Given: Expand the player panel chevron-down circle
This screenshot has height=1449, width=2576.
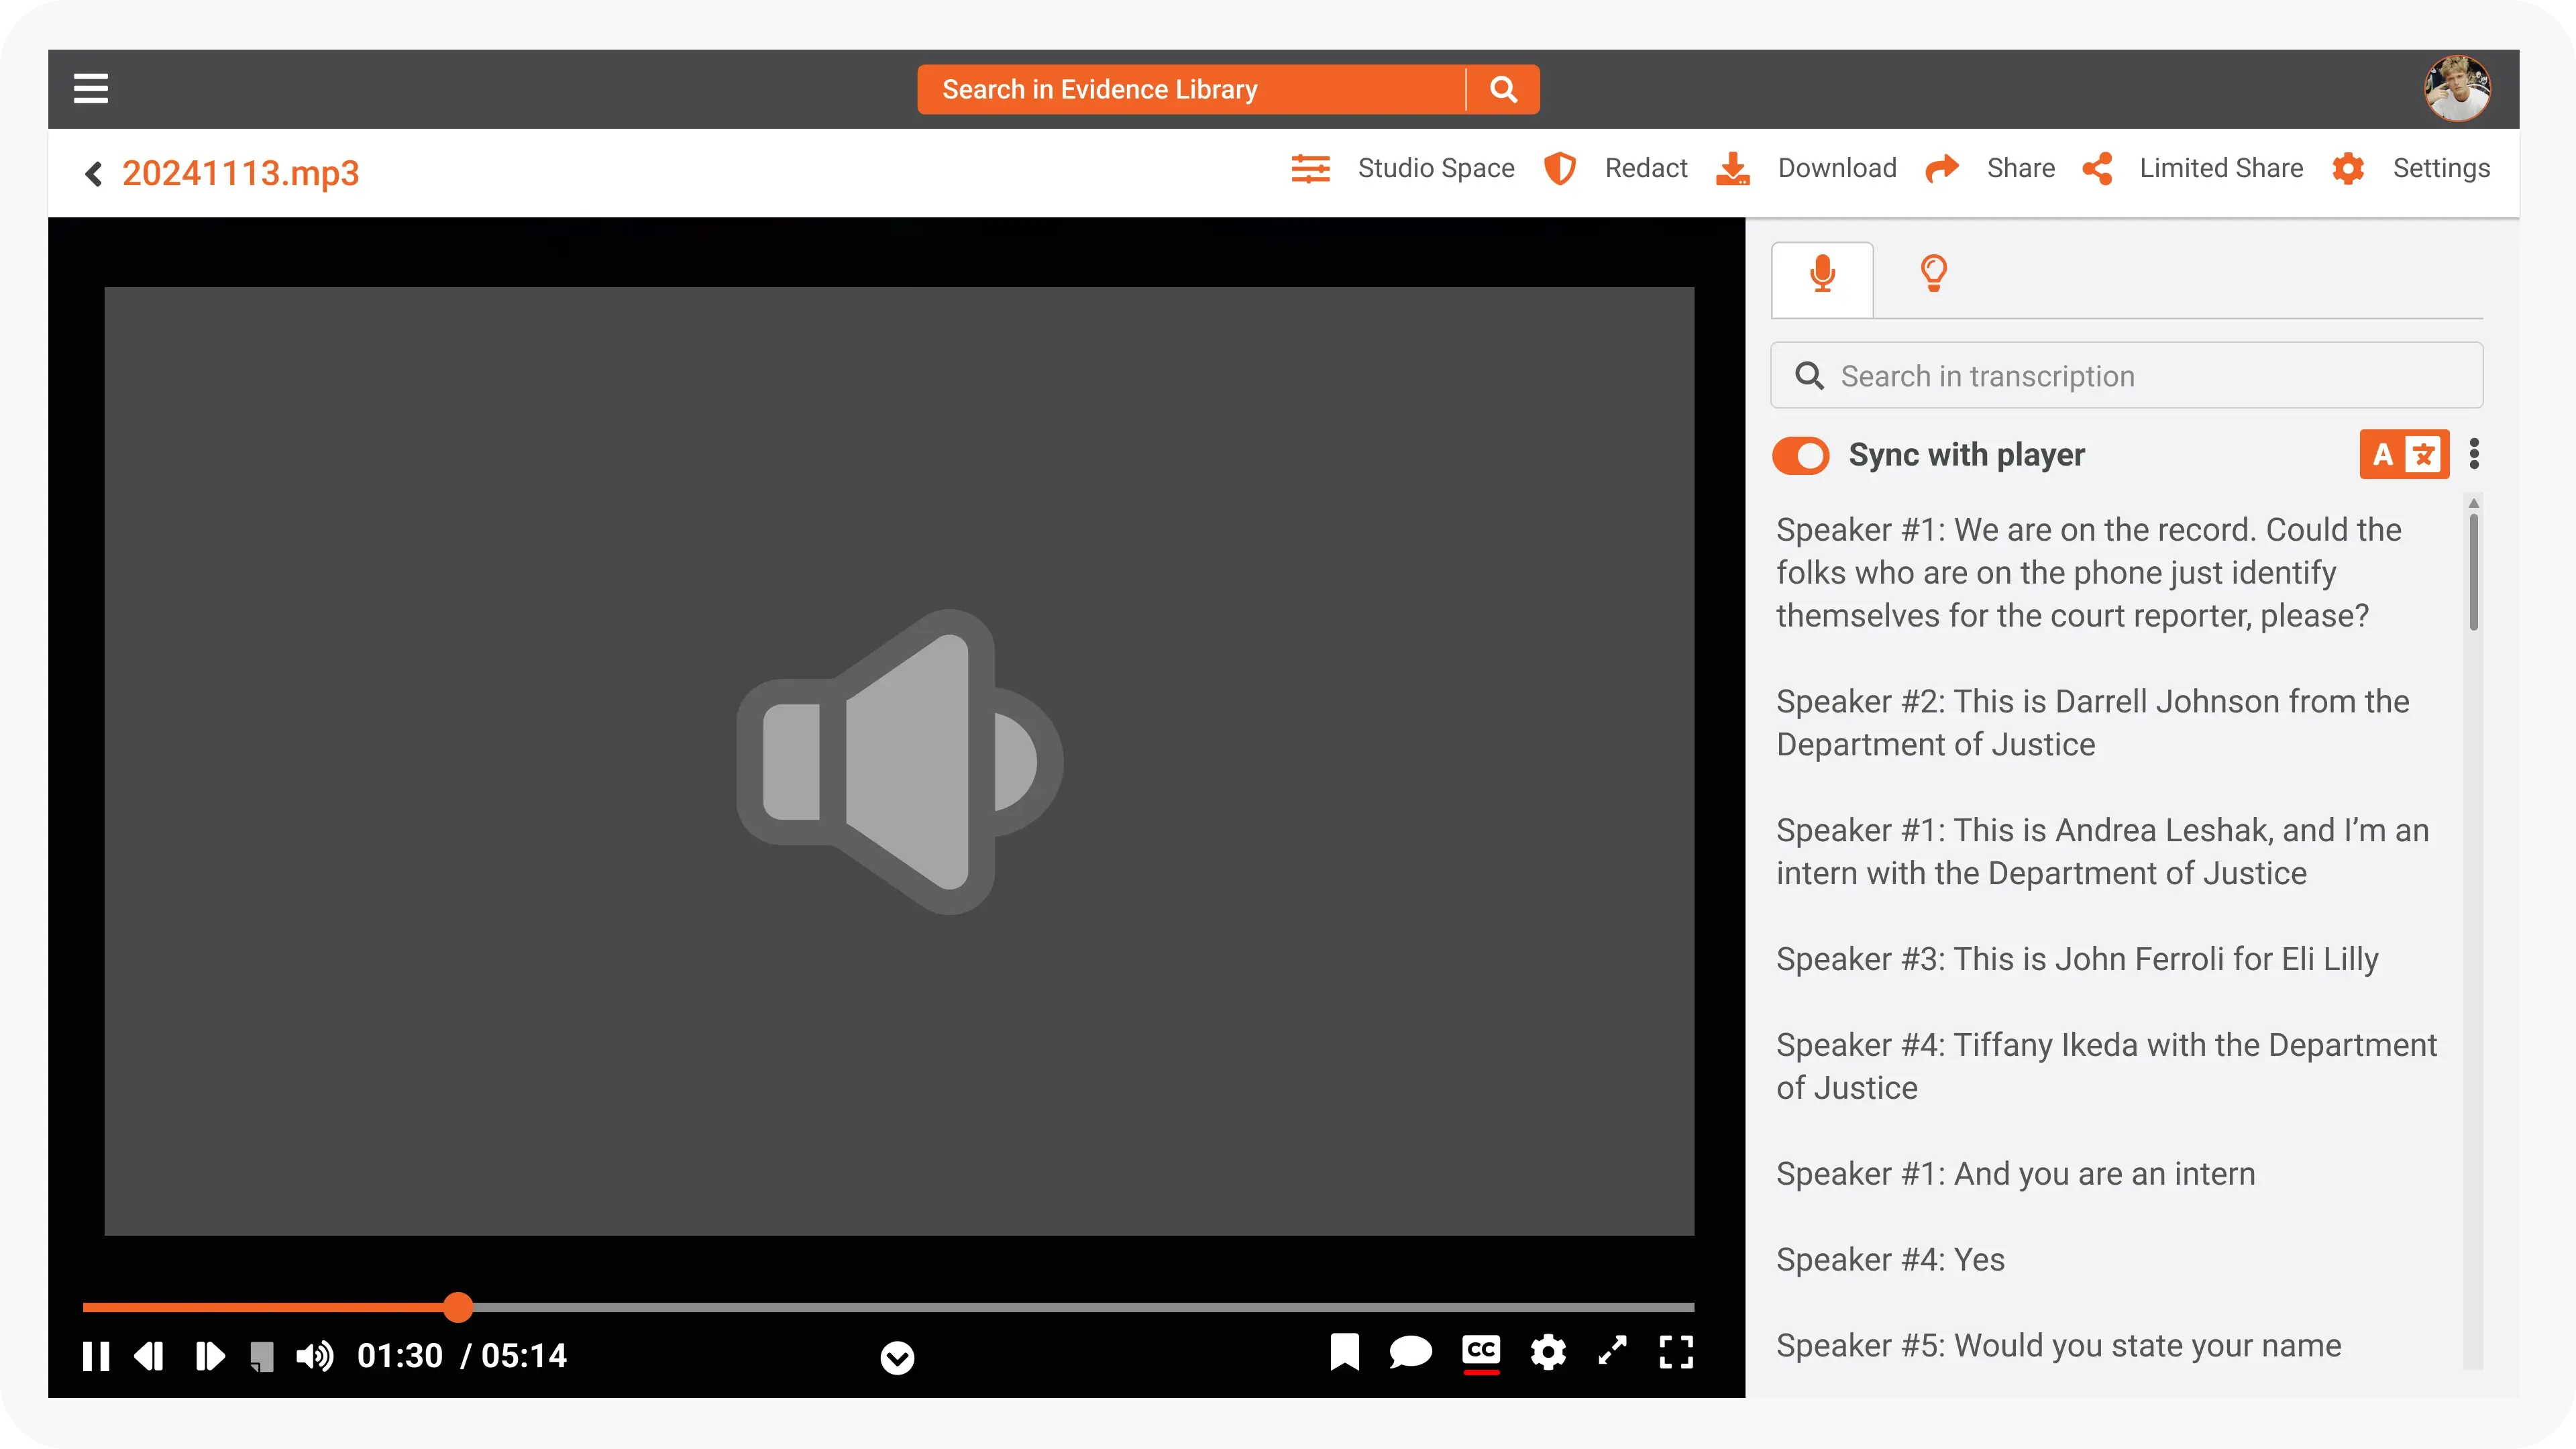Looking at the screenshot, I should coord(897,1358).
